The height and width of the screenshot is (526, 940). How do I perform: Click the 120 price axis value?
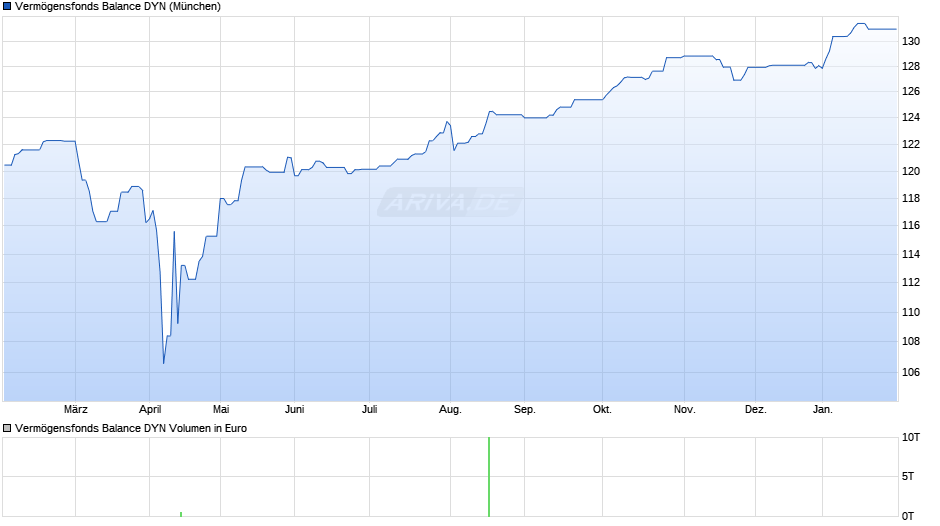911,172
